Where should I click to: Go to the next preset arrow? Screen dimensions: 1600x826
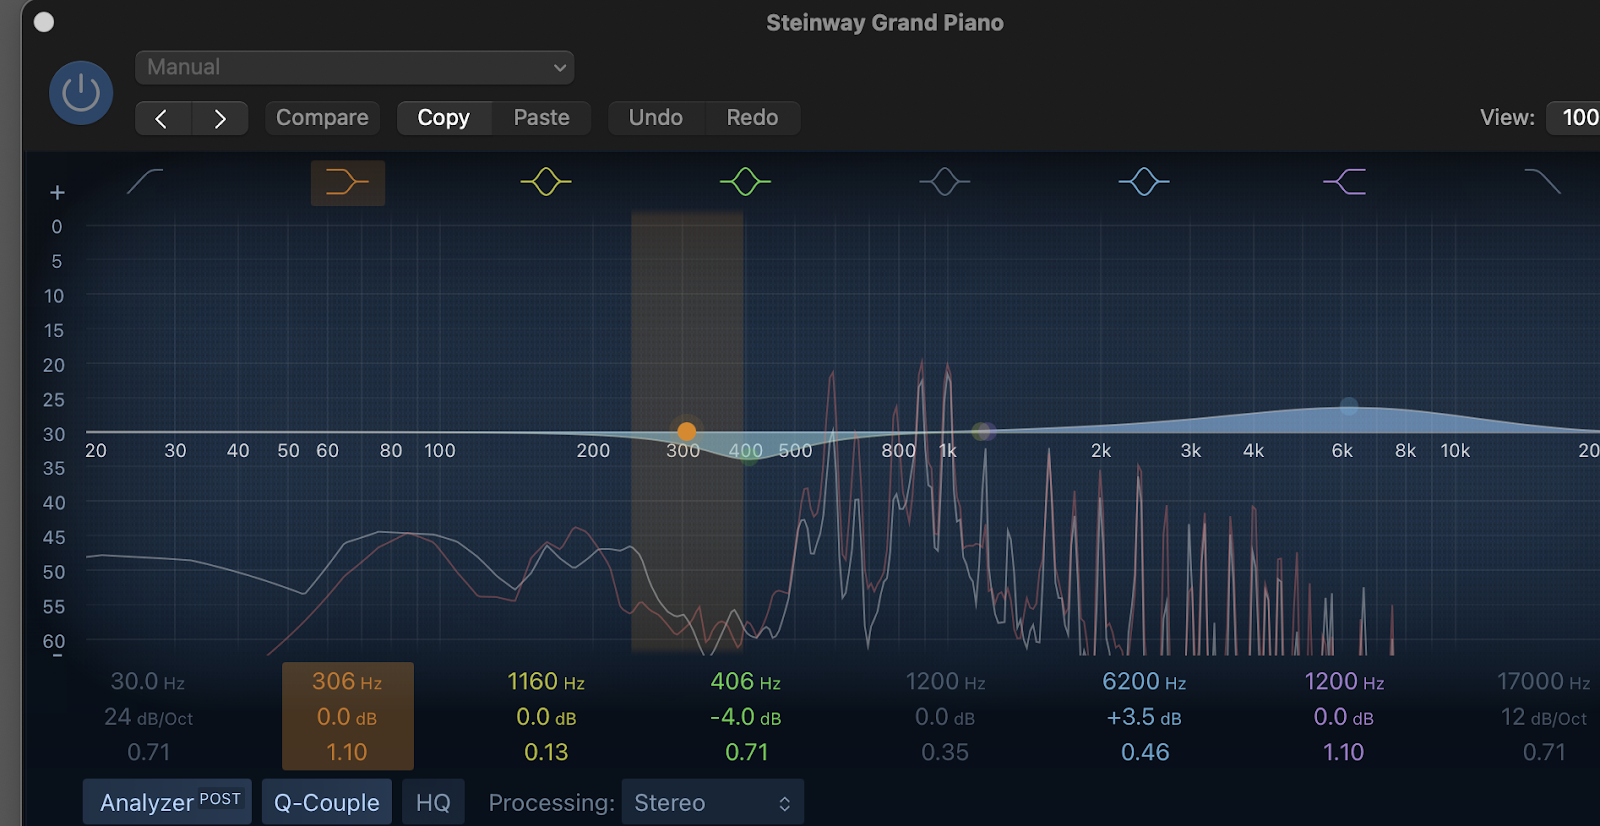[x=220, y=118]
